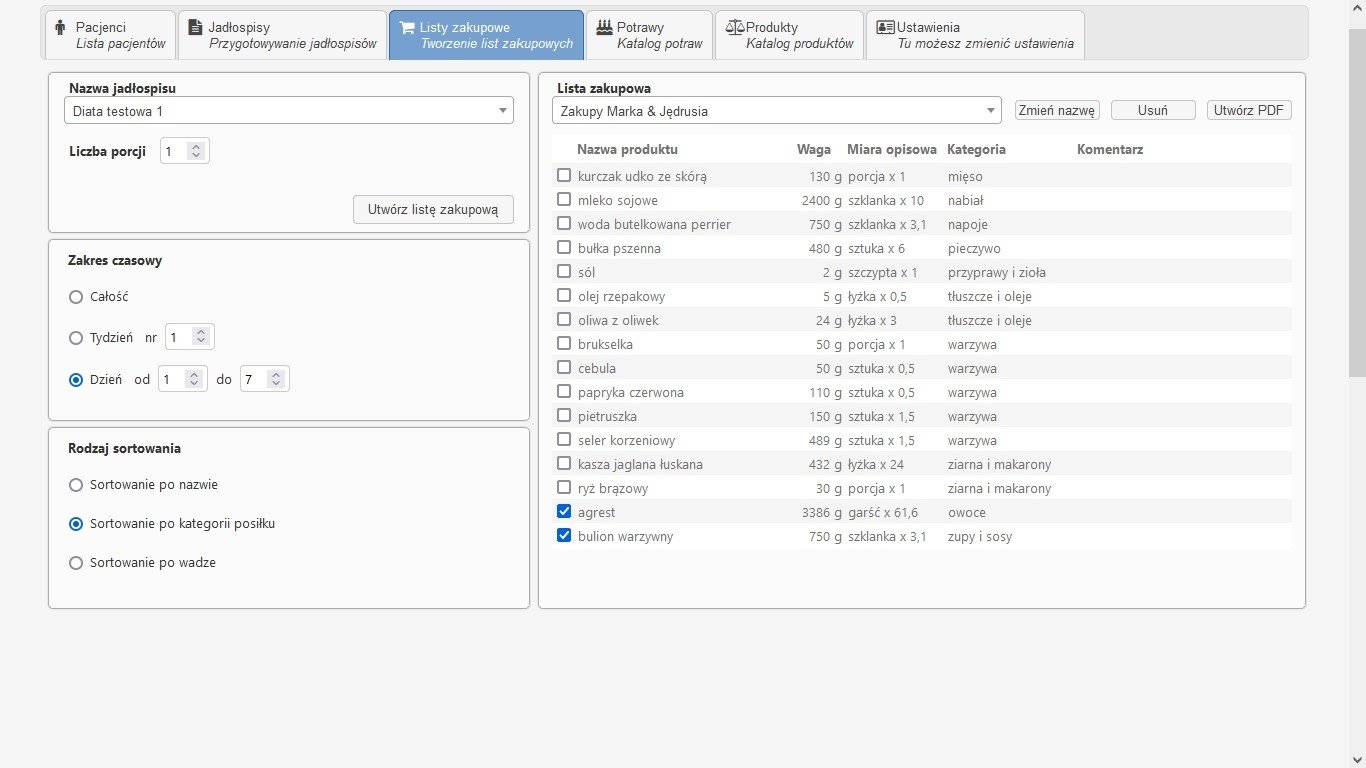Click the Nazwa produktu column header
The width and height of the screenshot is (1366, 768).
click(627, 149)
